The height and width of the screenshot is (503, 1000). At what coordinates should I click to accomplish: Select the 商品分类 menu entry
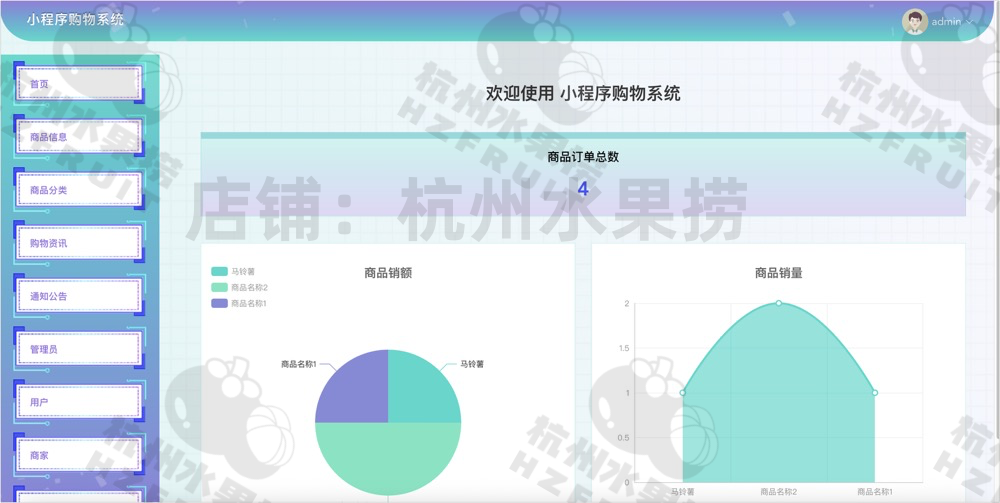(x=78, y=190)
